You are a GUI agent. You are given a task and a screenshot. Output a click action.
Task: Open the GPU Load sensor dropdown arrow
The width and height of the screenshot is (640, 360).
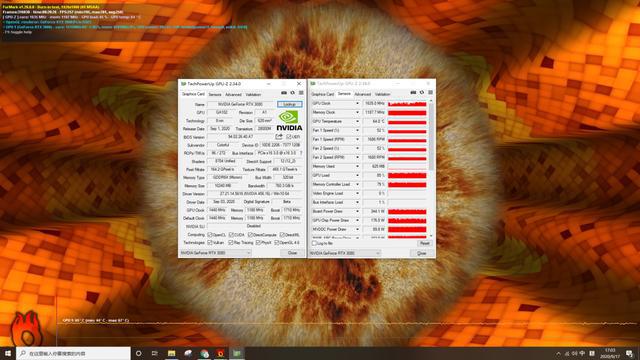coord(358,176)
